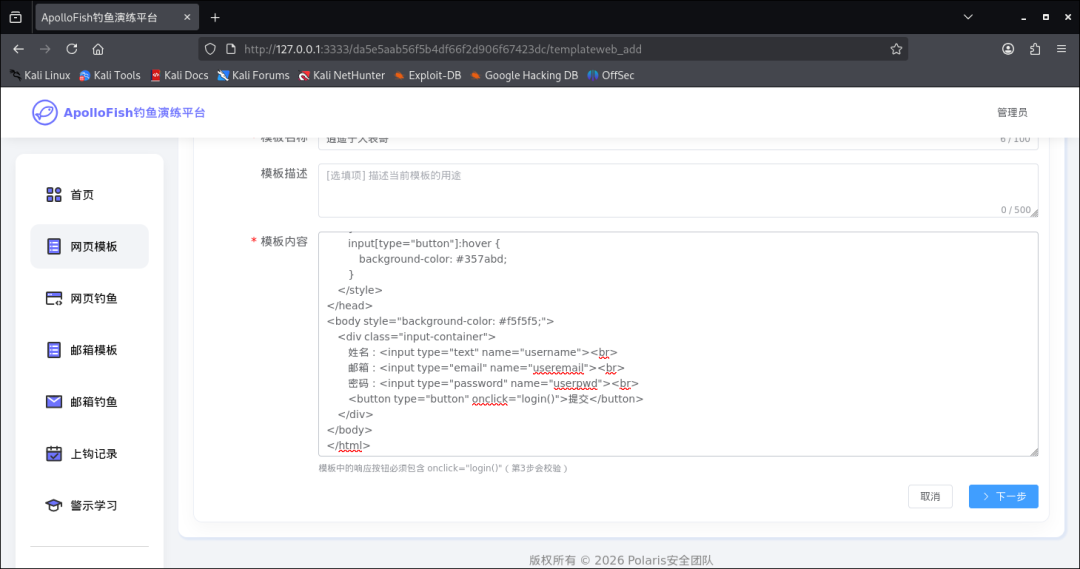Open 网页钓鱼 sidebar menu item

click(x=90, y=298)
